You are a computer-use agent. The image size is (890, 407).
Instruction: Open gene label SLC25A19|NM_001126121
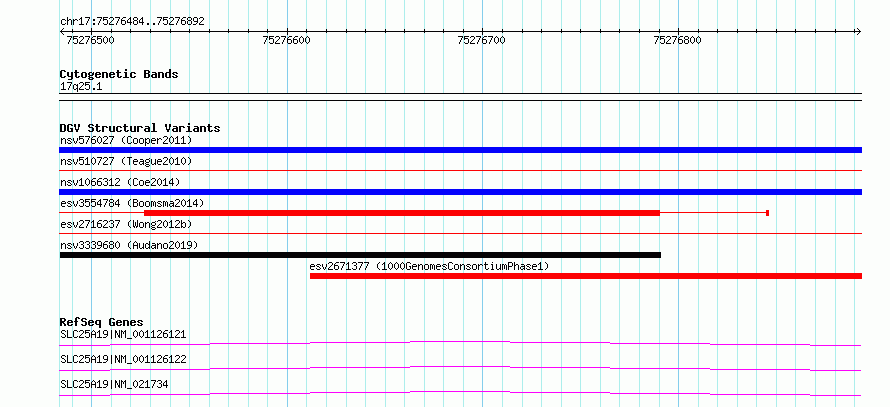(123, 334)
